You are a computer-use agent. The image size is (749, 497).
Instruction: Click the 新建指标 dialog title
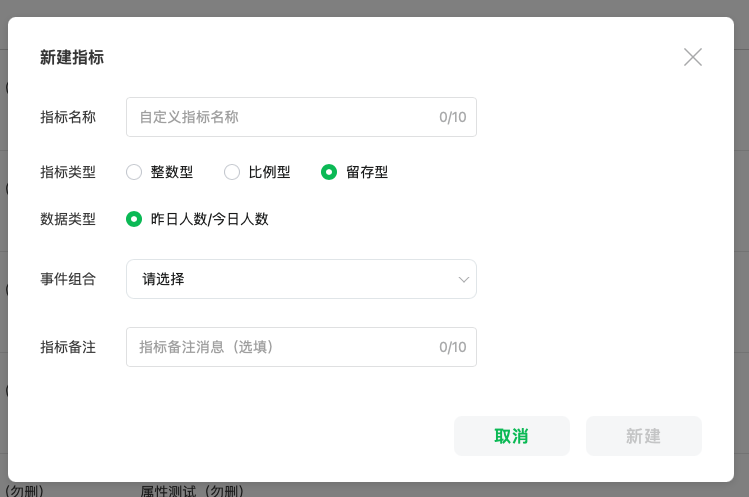tap(72, 57)
